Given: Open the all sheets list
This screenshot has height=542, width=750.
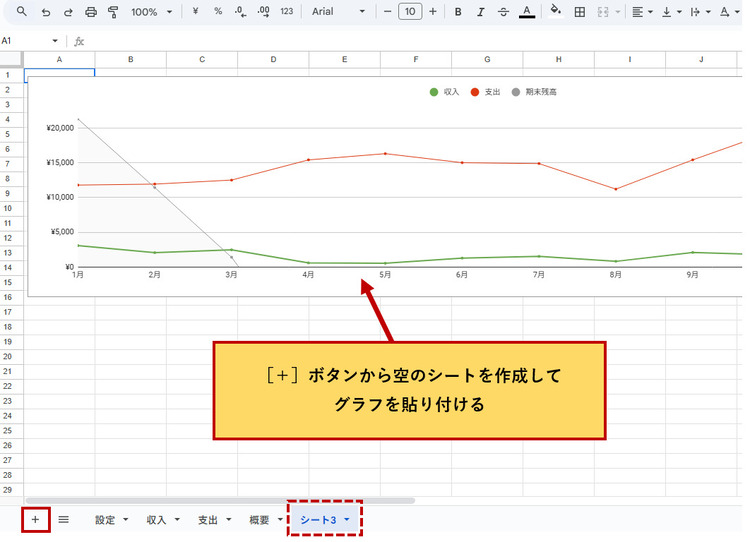Looking at the screenshot, I should tap(64, 520).
